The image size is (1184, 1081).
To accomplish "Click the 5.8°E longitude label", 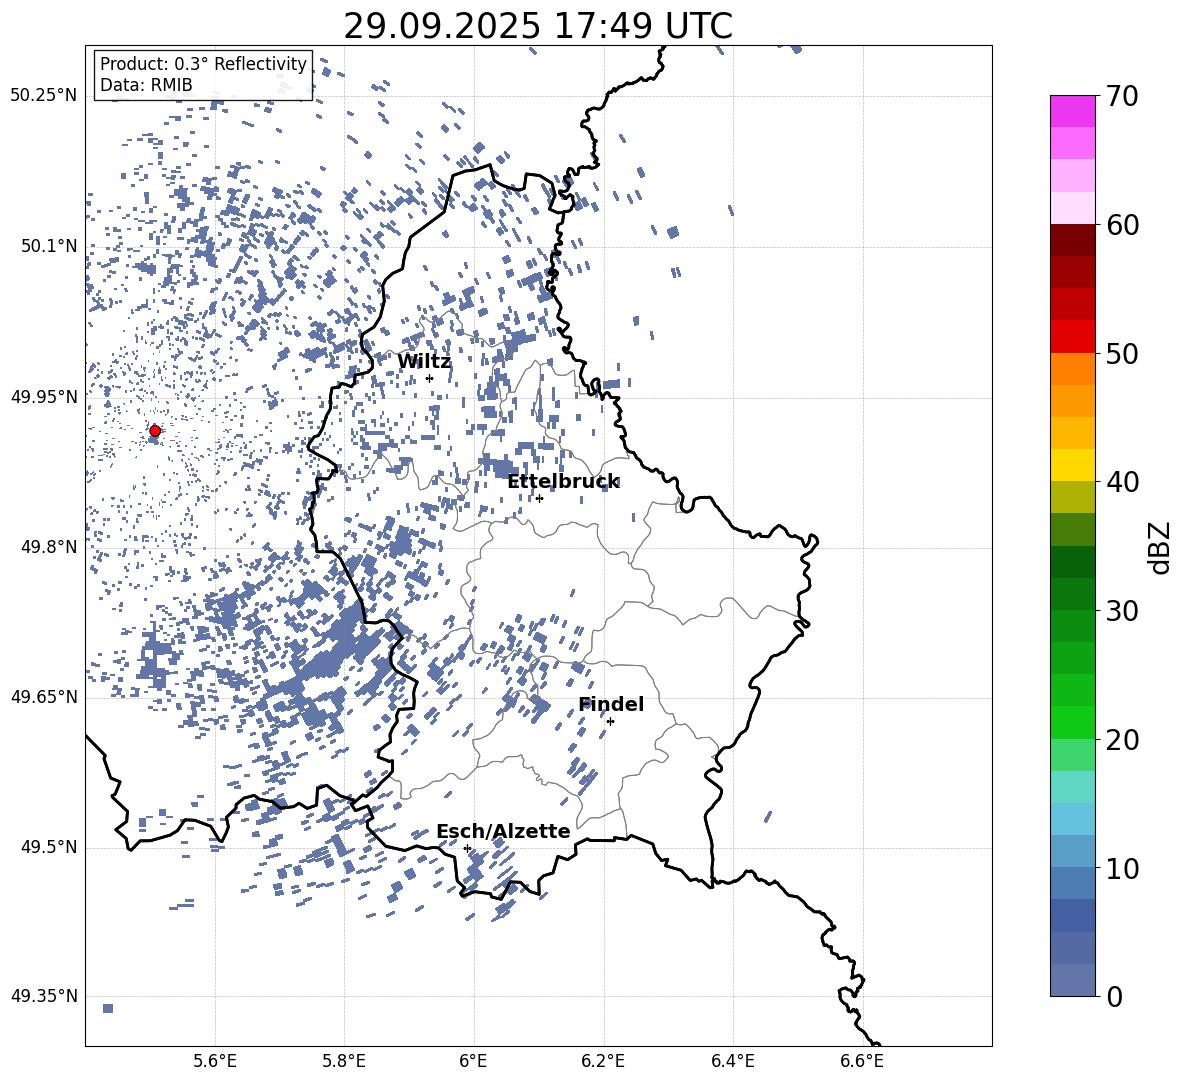I will (x=344, y=1061).
